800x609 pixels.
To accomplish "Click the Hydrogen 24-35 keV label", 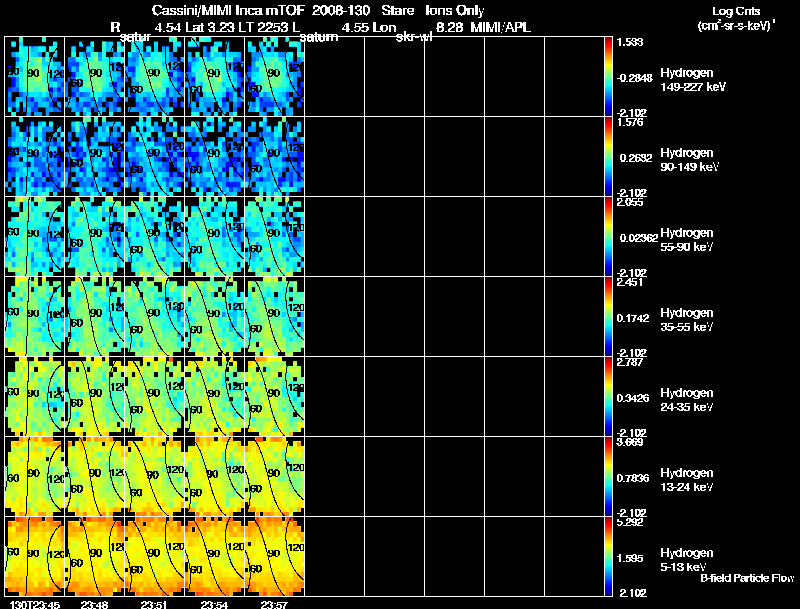I will point(687,400).
